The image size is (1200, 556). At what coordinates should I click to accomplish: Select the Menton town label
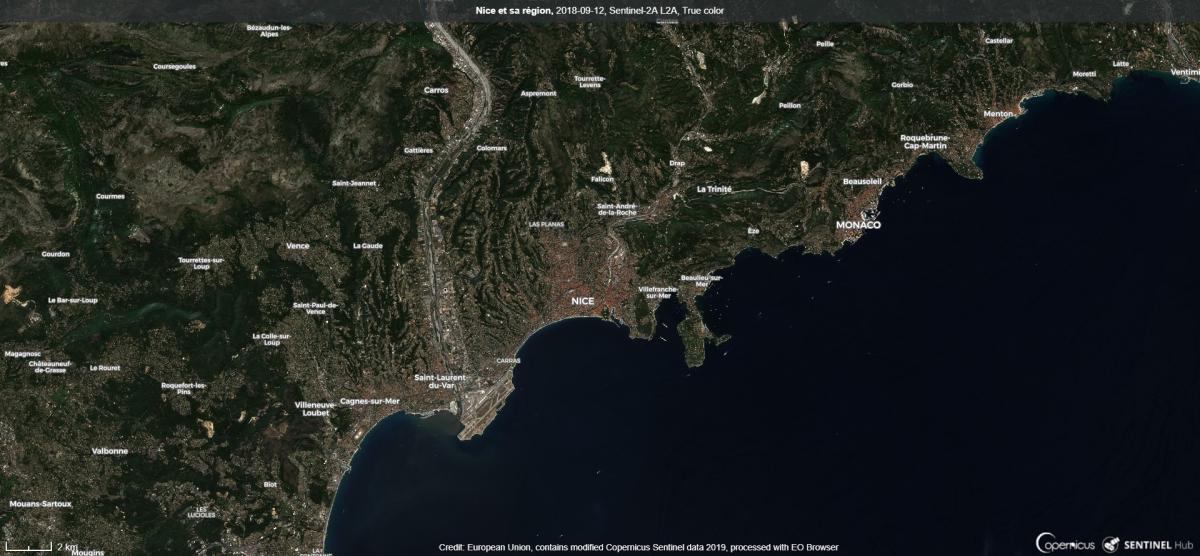[x=998, y=113]
